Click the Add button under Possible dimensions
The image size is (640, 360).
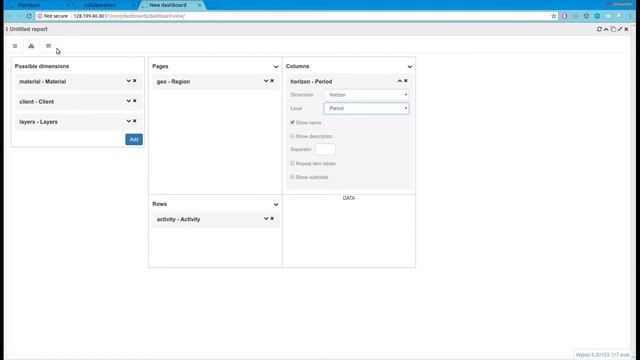tap(134, 140)
